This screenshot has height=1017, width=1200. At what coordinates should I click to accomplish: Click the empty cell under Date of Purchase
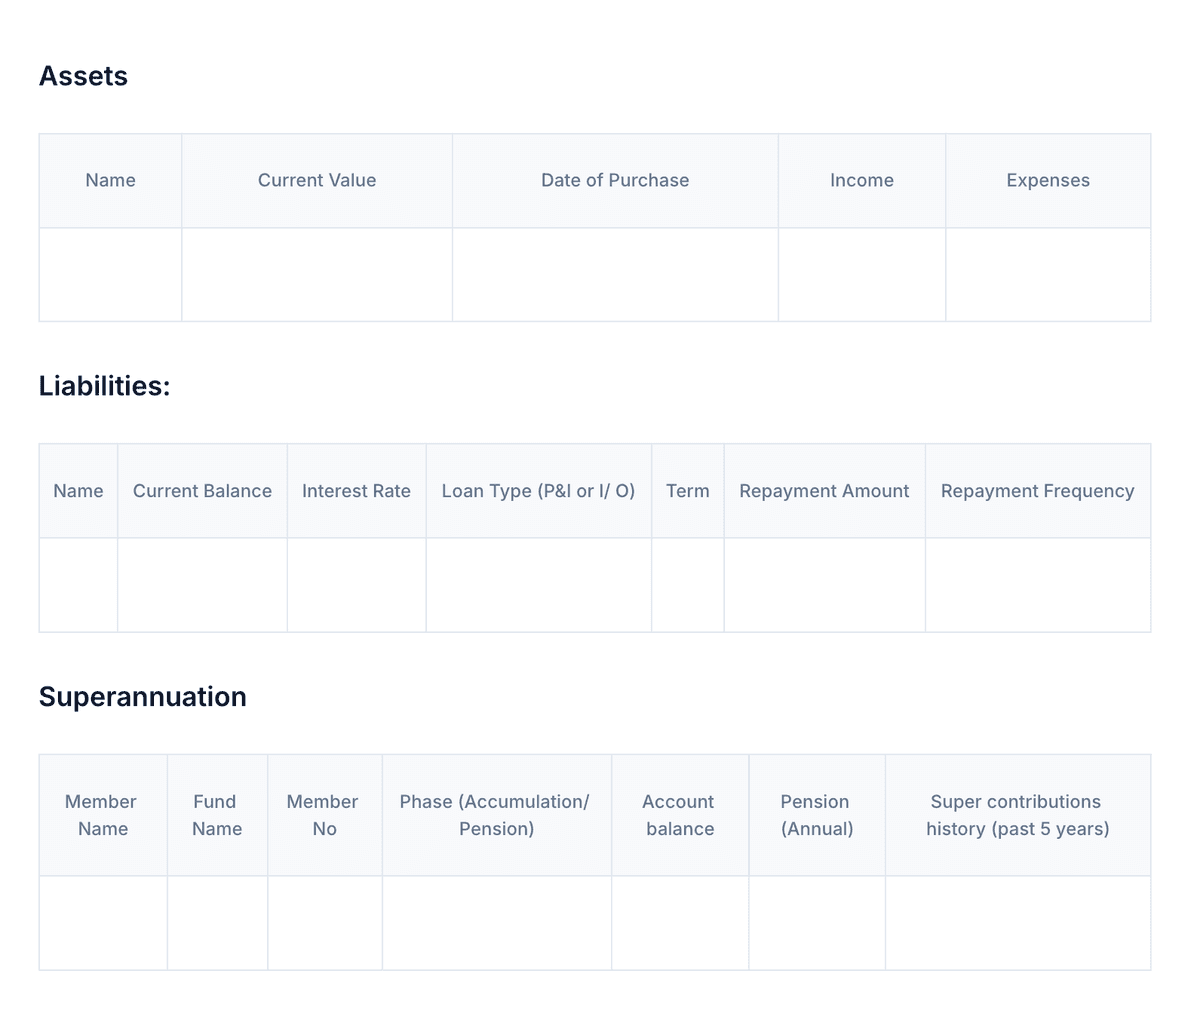(x=615, y=274)
